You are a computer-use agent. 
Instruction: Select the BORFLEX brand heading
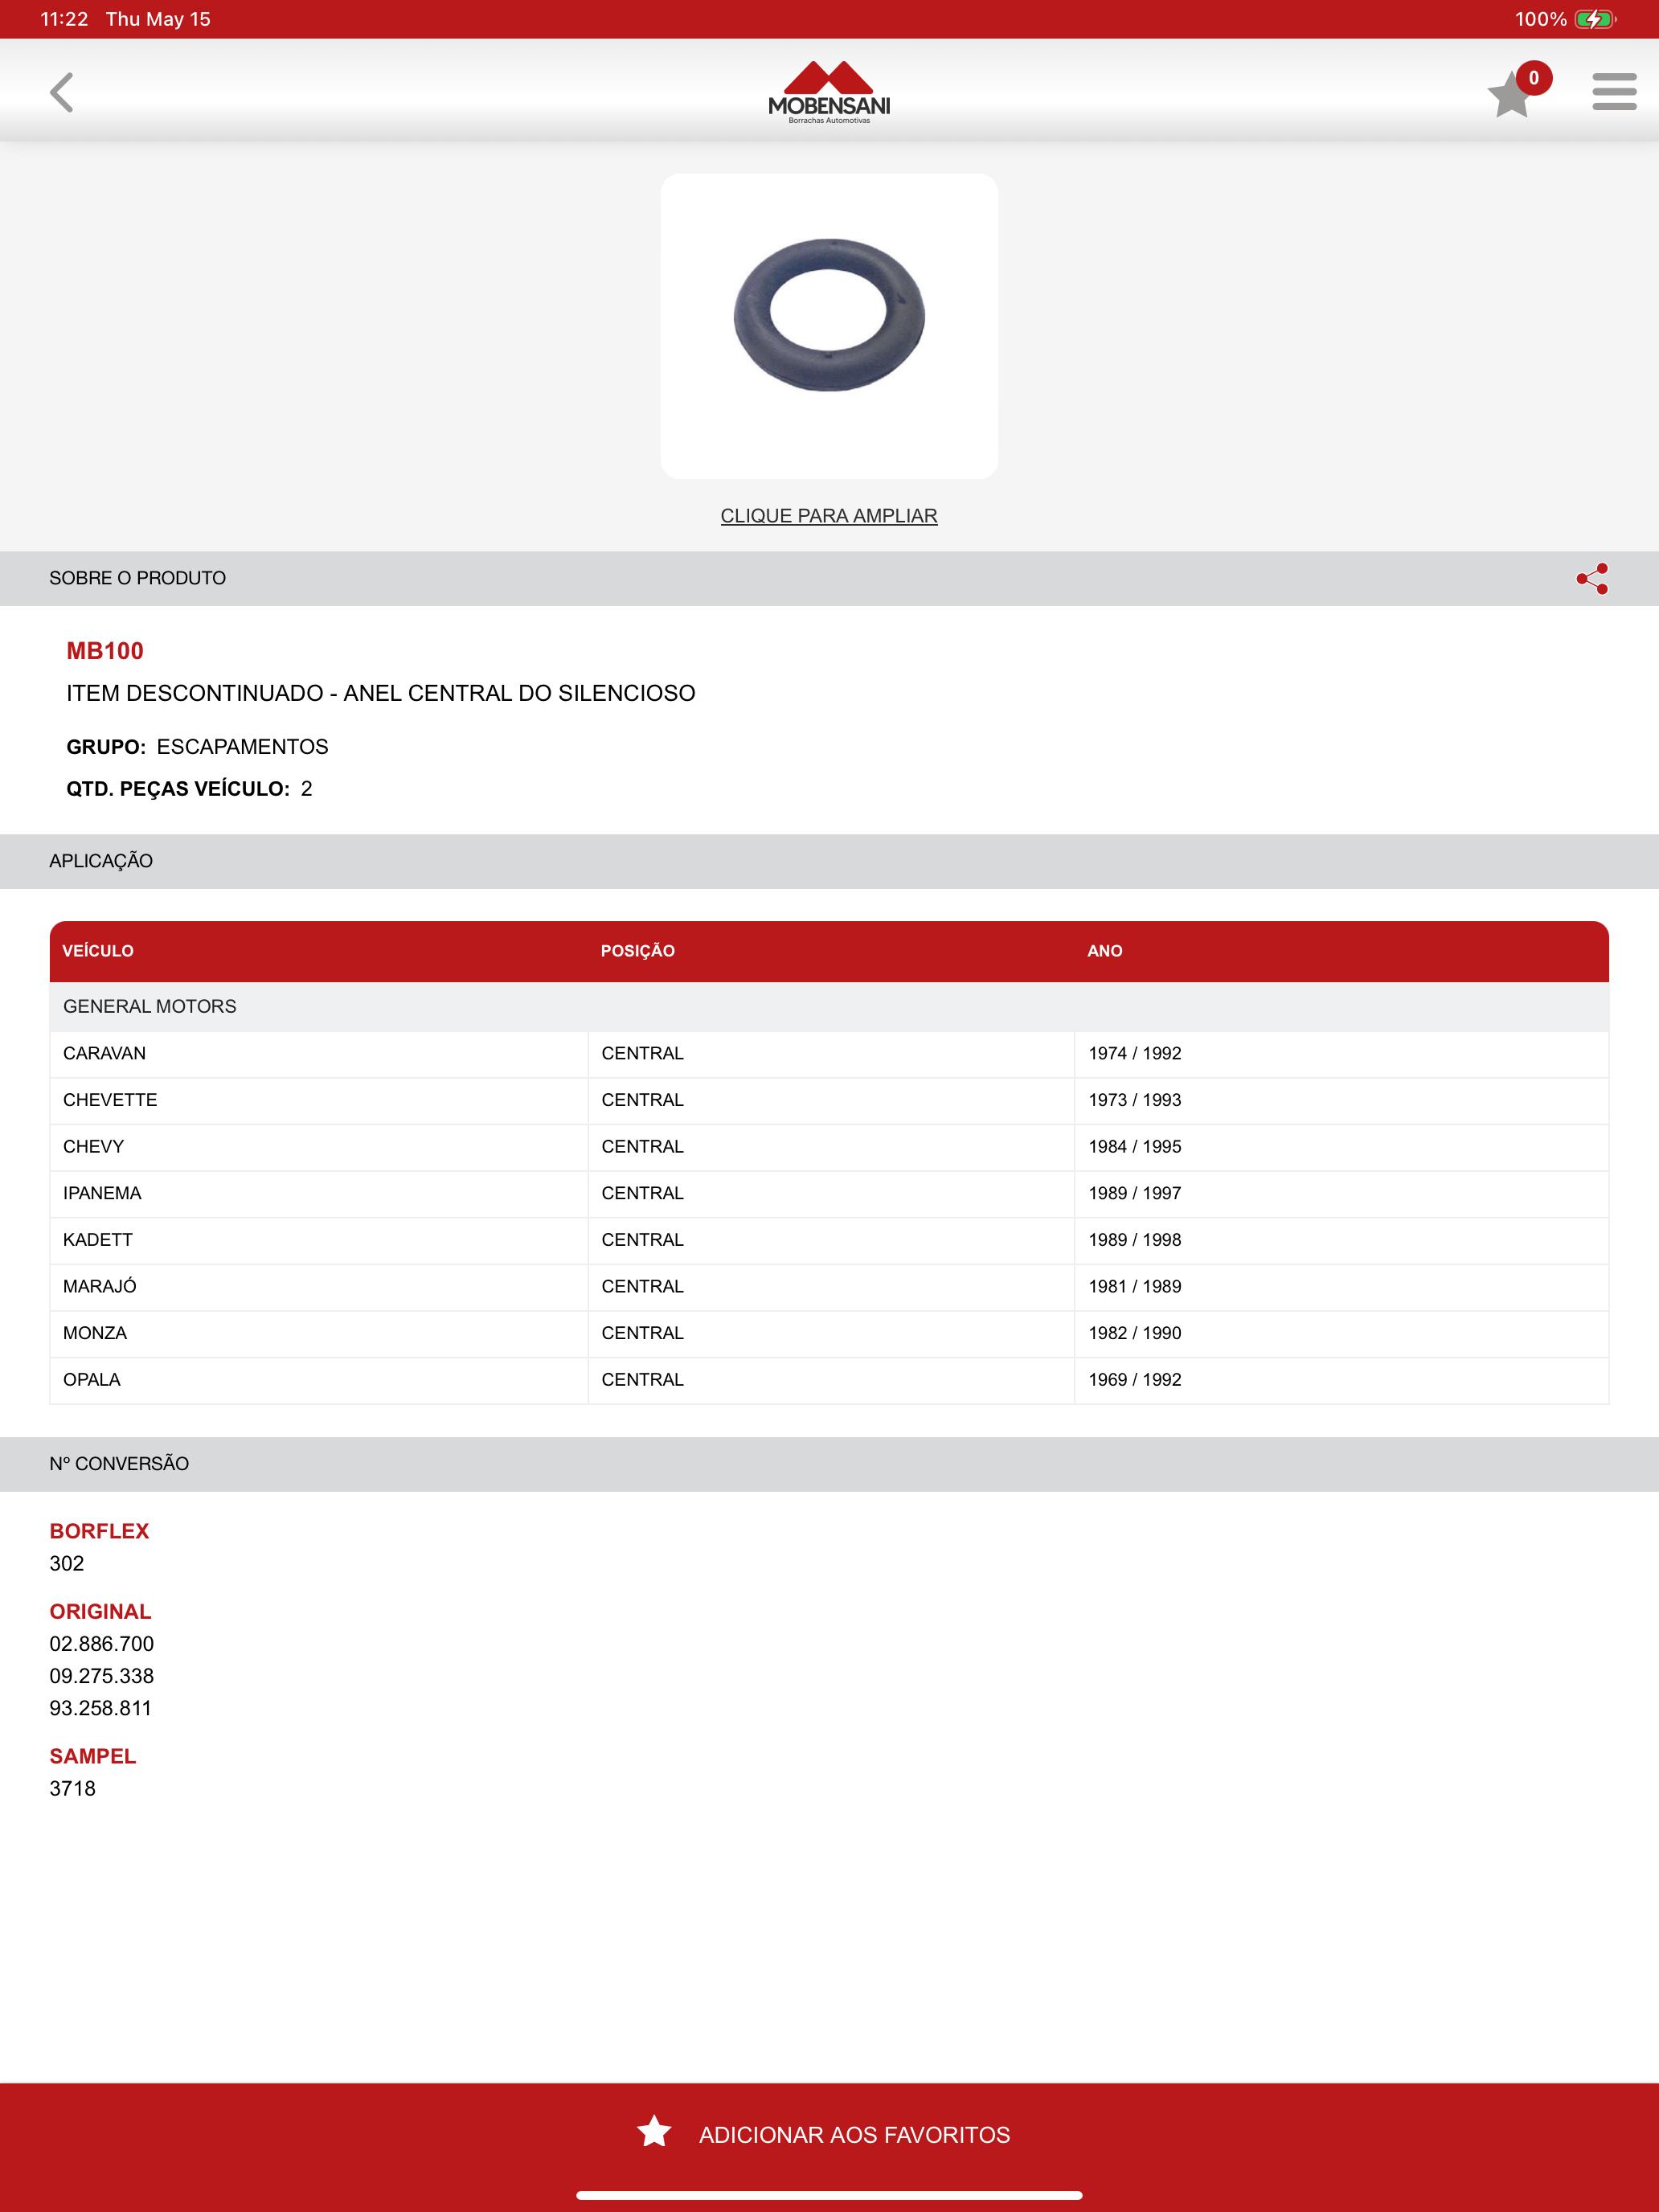click(99, 1531)
